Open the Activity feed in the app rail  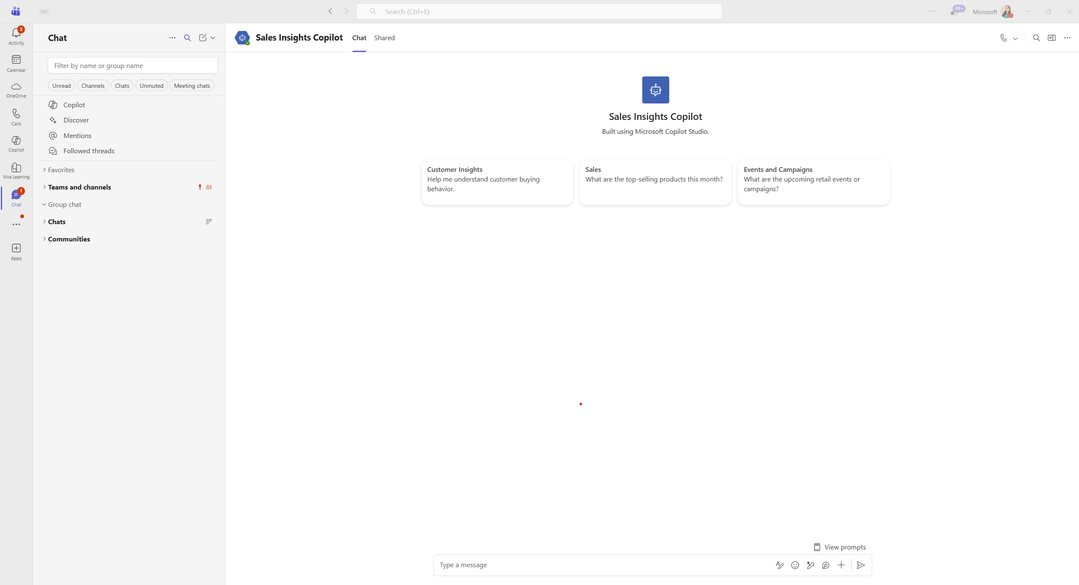click(x=16, y=36)
